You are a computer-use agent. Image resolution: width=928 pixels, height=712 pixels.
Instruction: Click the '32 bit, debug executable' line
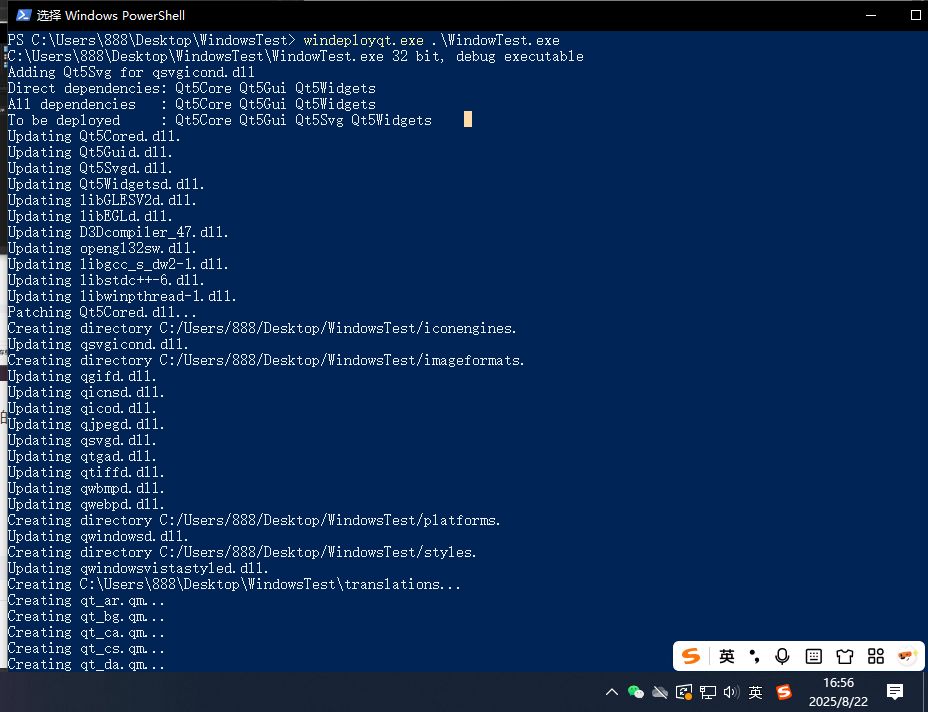[x=295, y=56]
